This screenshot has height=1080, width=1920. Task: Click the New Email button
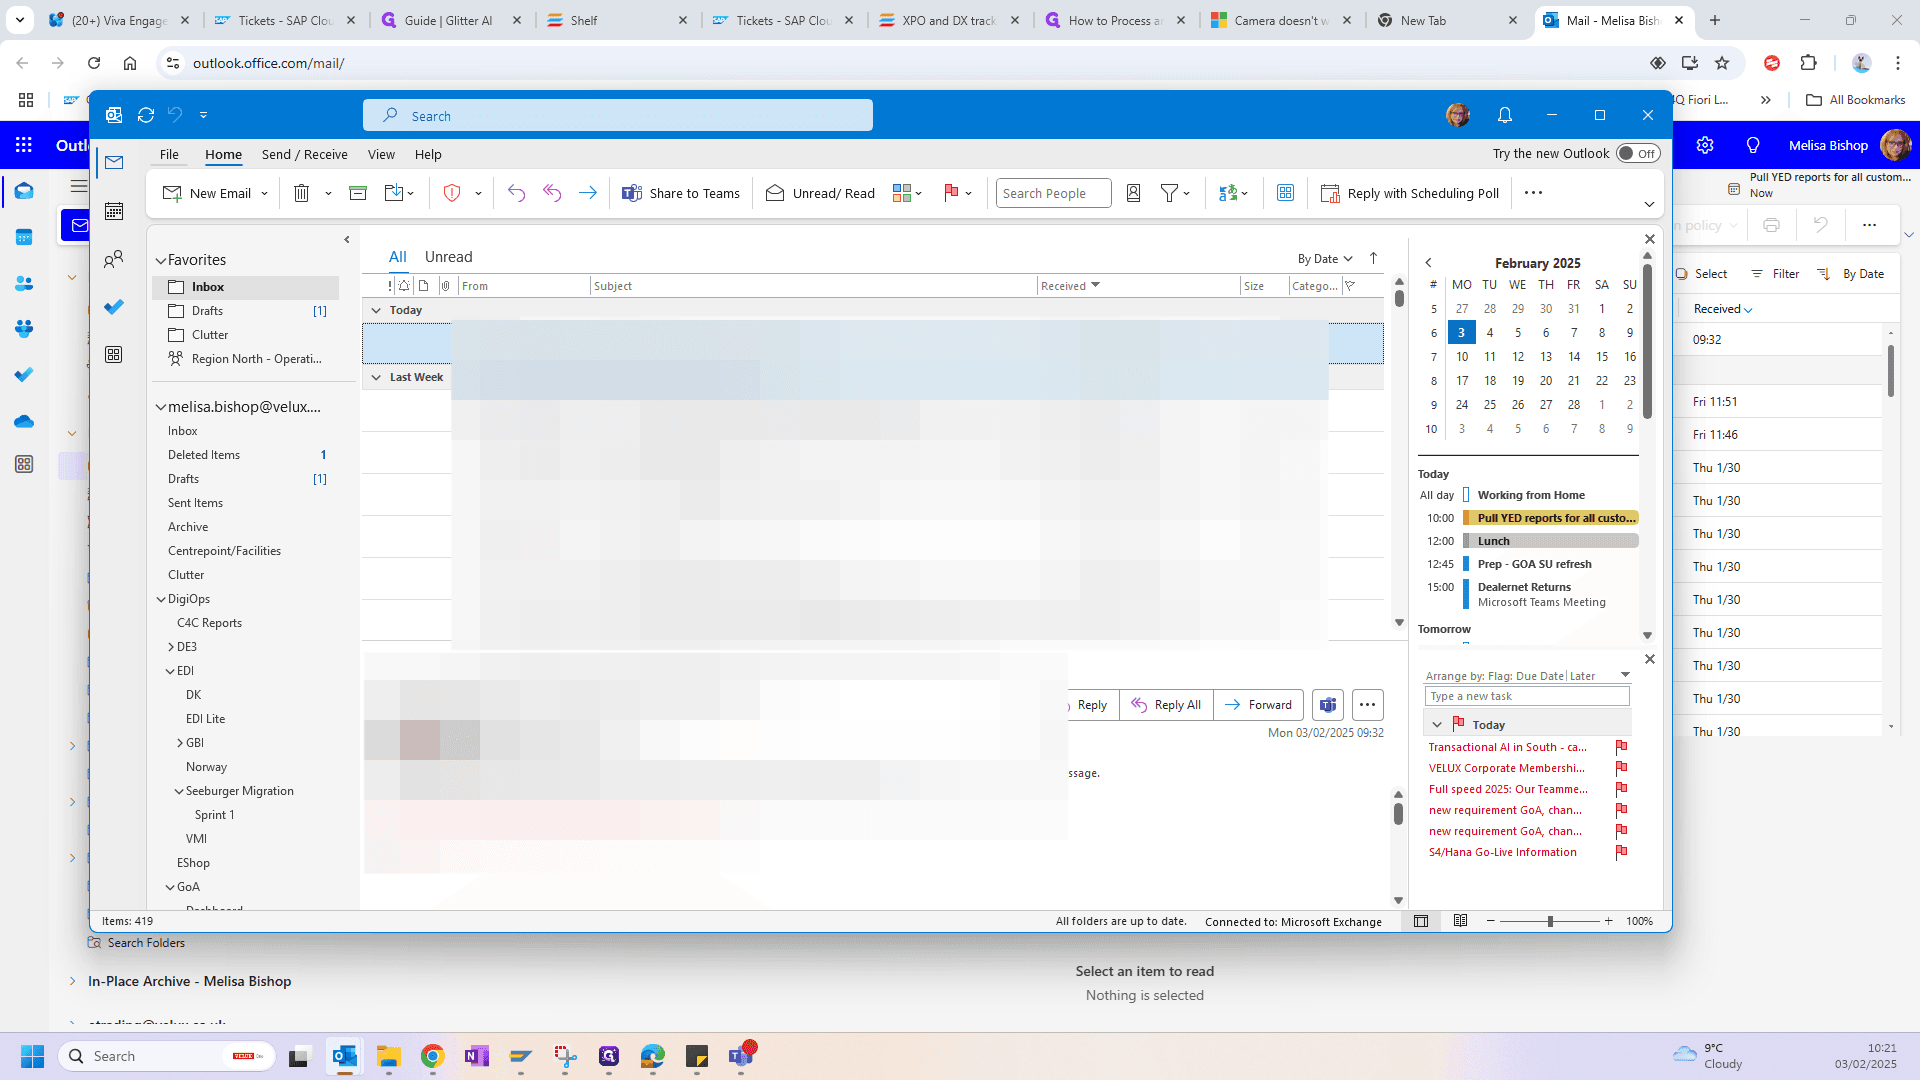207,193
